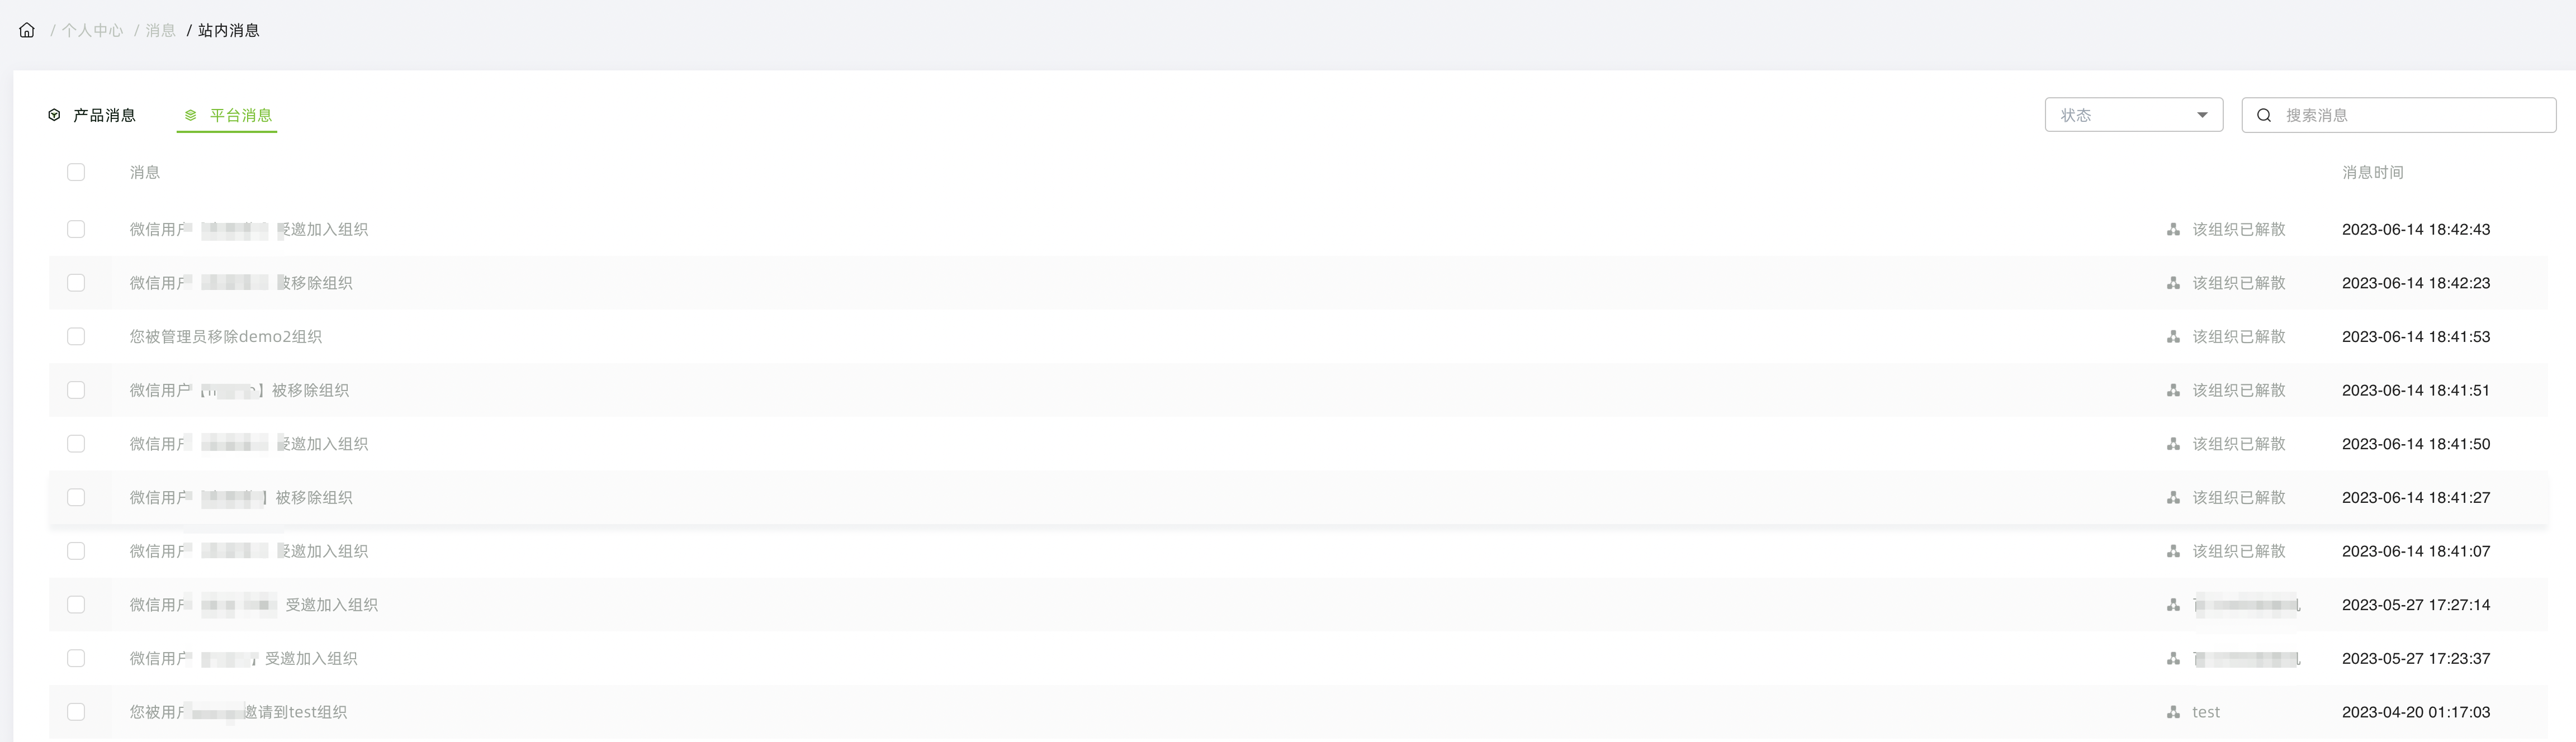Click the home icon in breadcrumb
2576x742 pixels.
pos(27,30)
